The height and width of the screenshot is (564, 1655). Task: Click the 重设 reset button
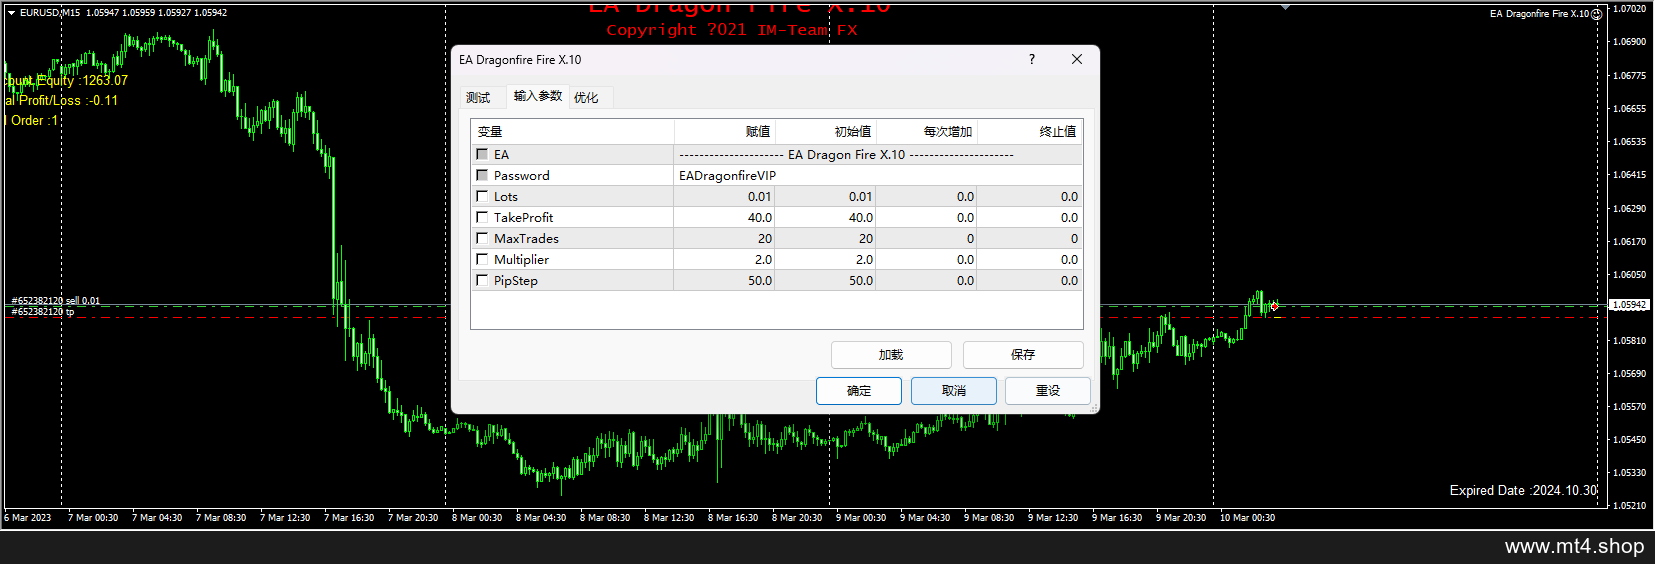pos(1048,391)
